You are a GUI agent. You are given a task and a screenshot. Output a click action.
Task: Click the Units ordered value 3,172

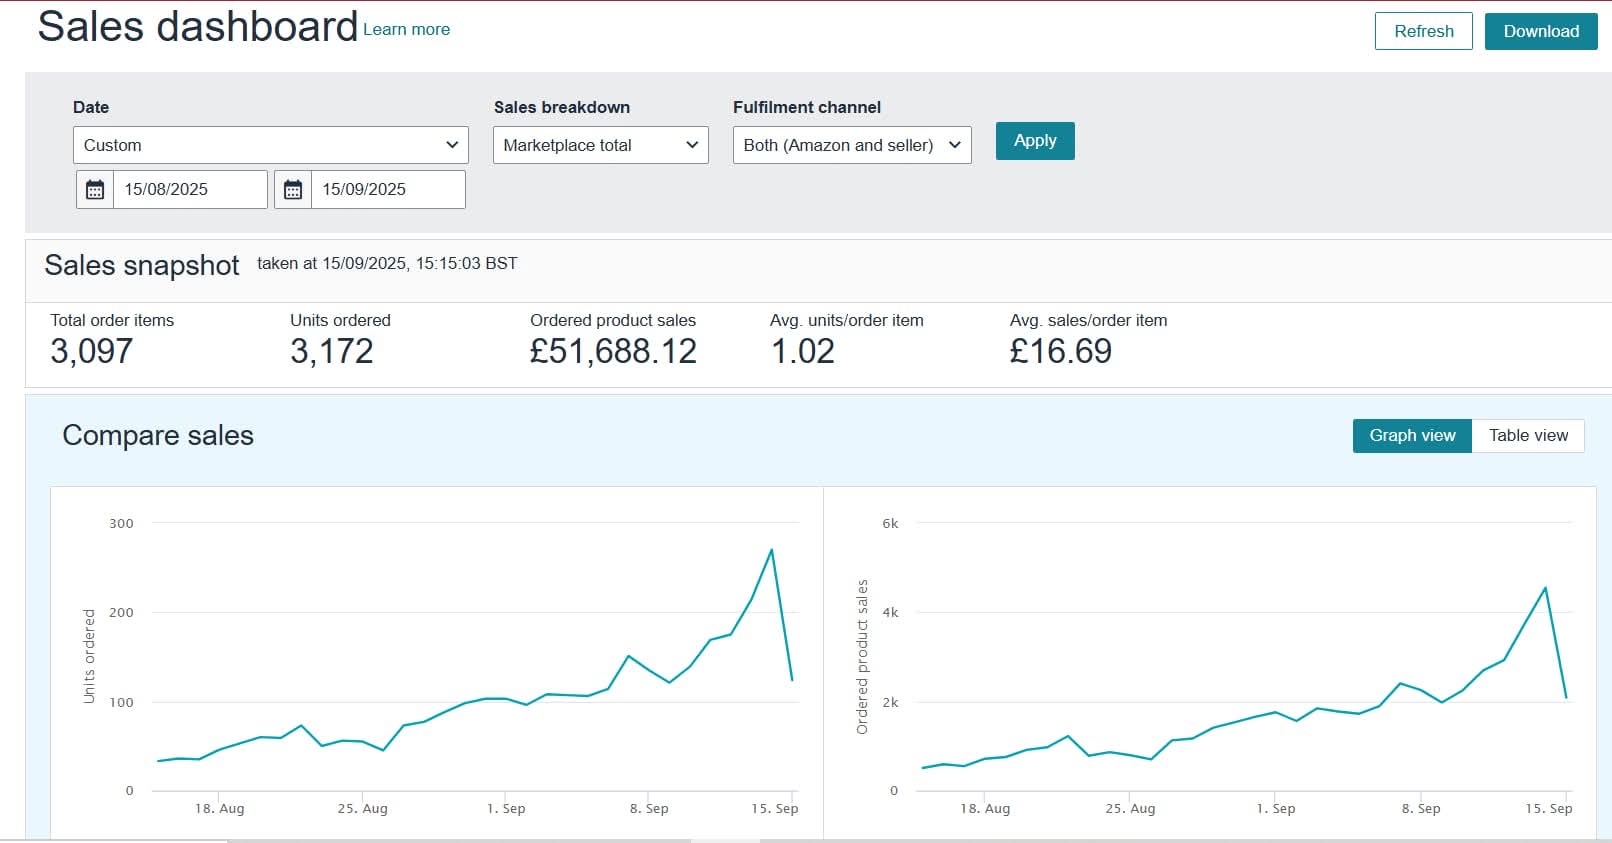(331, 351)
